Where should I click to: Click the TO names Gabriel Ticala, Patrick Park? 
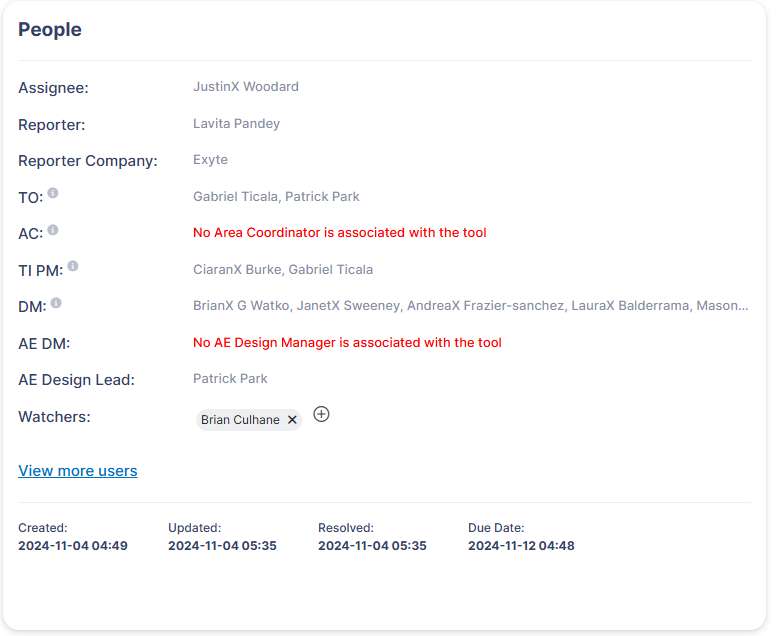coord(276,197)
